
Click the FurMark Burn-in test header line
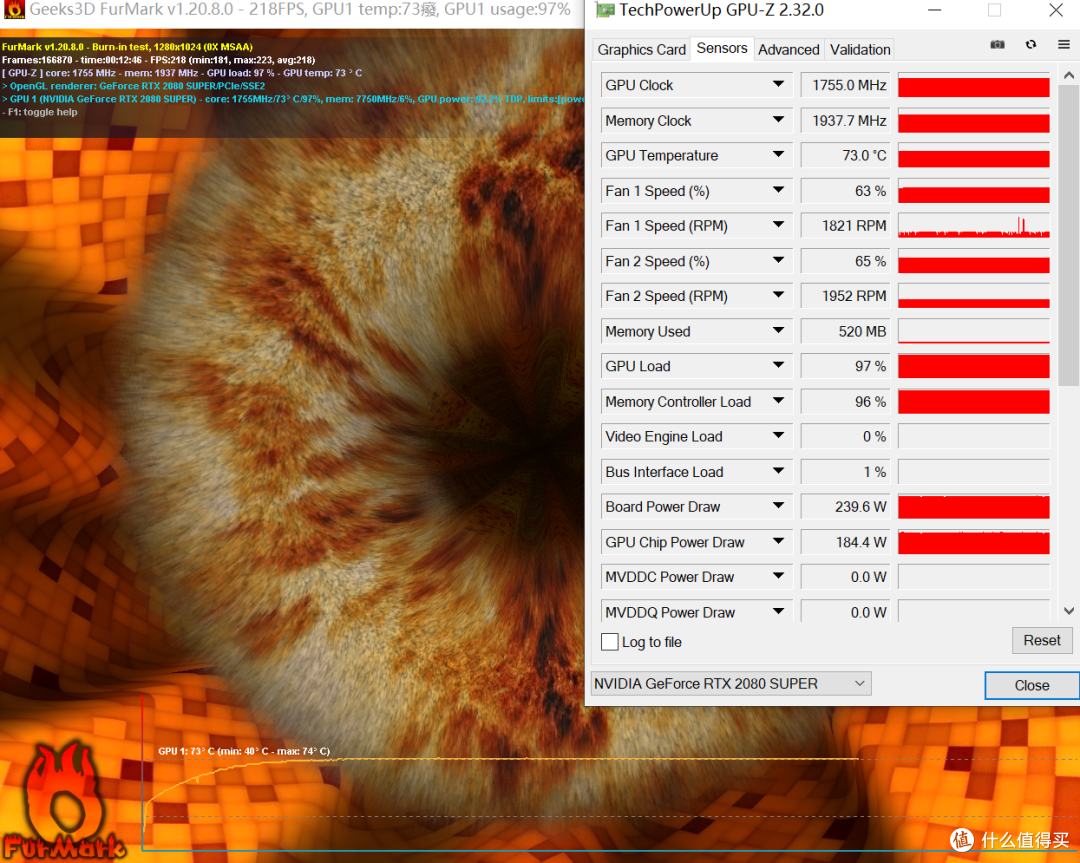coord(127,47)
